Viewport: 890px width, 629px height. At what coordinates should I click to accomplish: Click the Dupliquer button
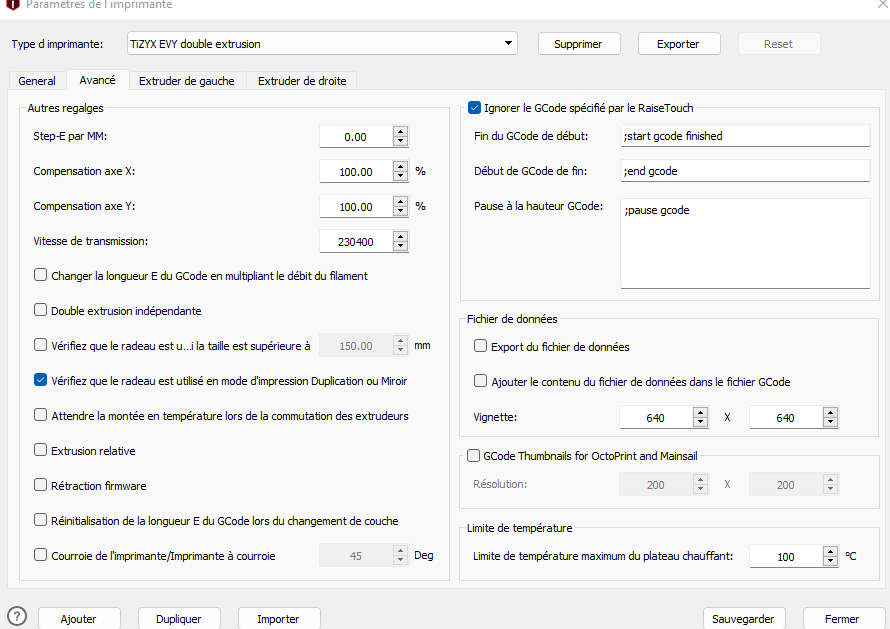pos(179,619)
